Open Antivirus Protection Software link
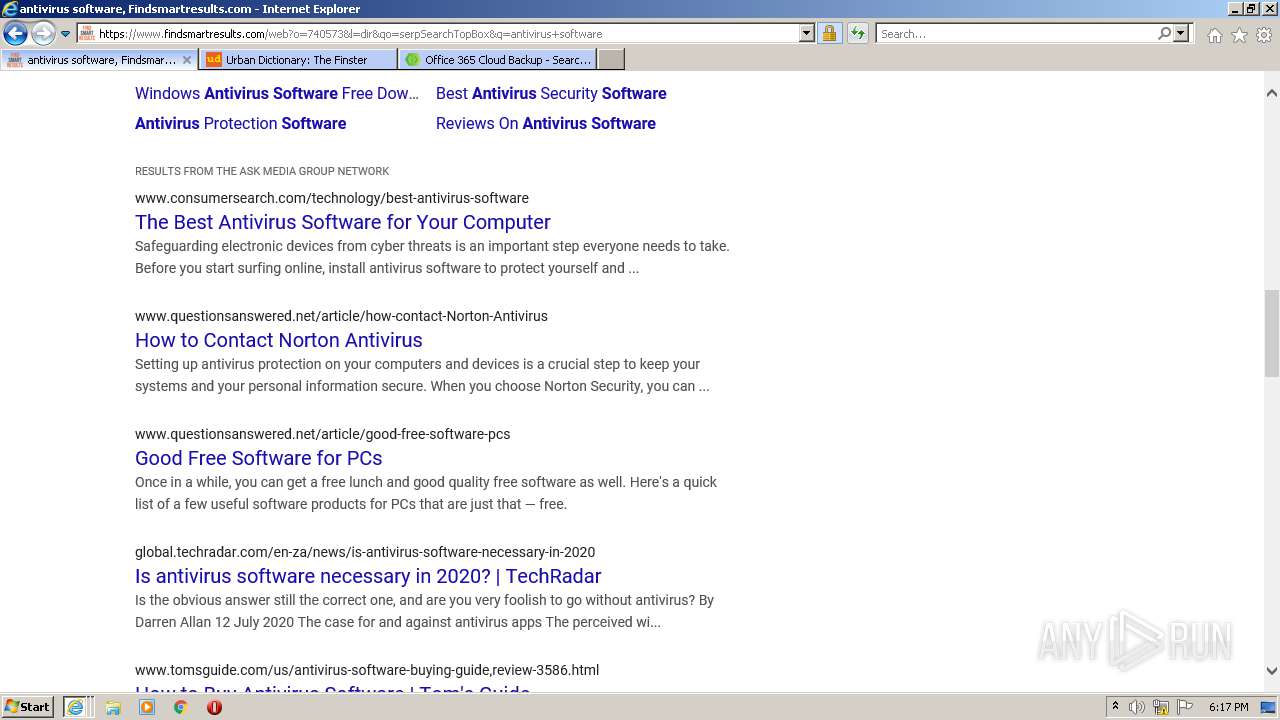Image resolution: width=1280 pixels, height=720 pixels. click(x=241, y=123)
